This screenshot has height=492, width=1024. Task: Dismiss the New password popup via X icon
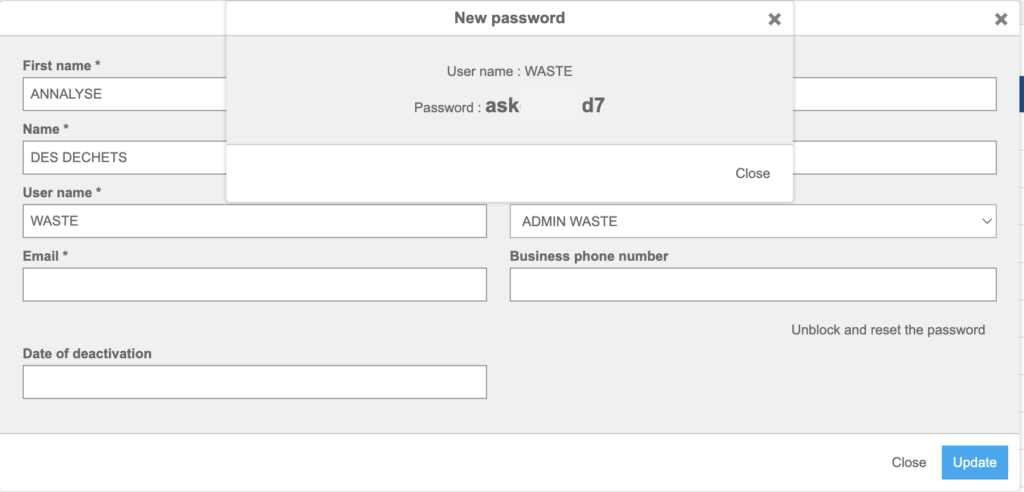point(775,20)
